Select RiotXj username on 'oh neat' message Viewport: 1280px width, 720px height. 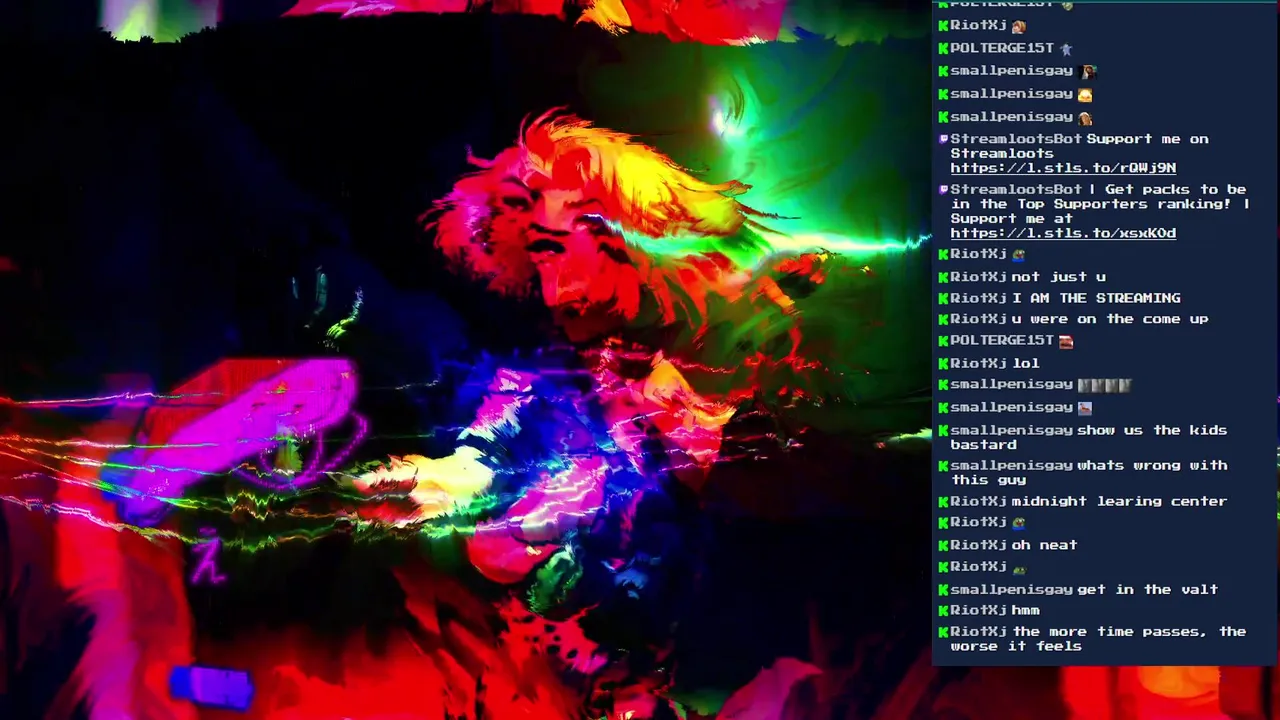click(978, 545)
